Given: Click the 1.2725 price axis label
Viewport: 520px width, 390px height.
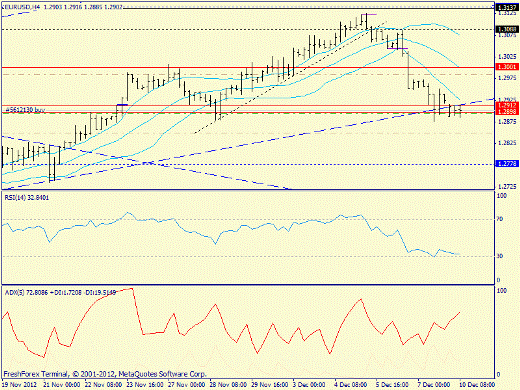Looking at the screenshot, I should (507, 186).
